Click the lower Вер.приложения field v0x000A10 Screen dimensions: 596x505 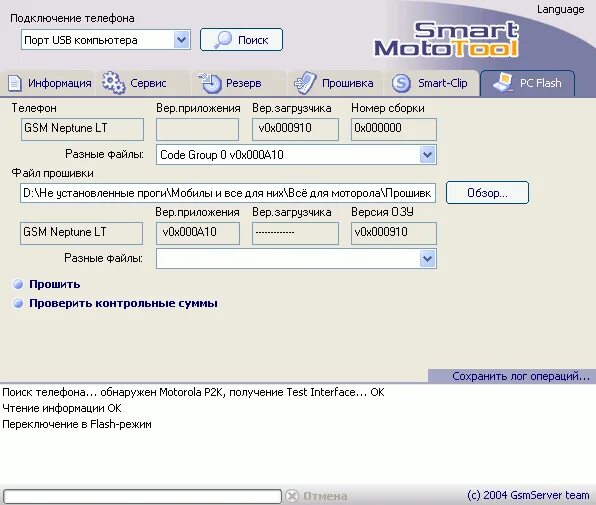point(198,233)
